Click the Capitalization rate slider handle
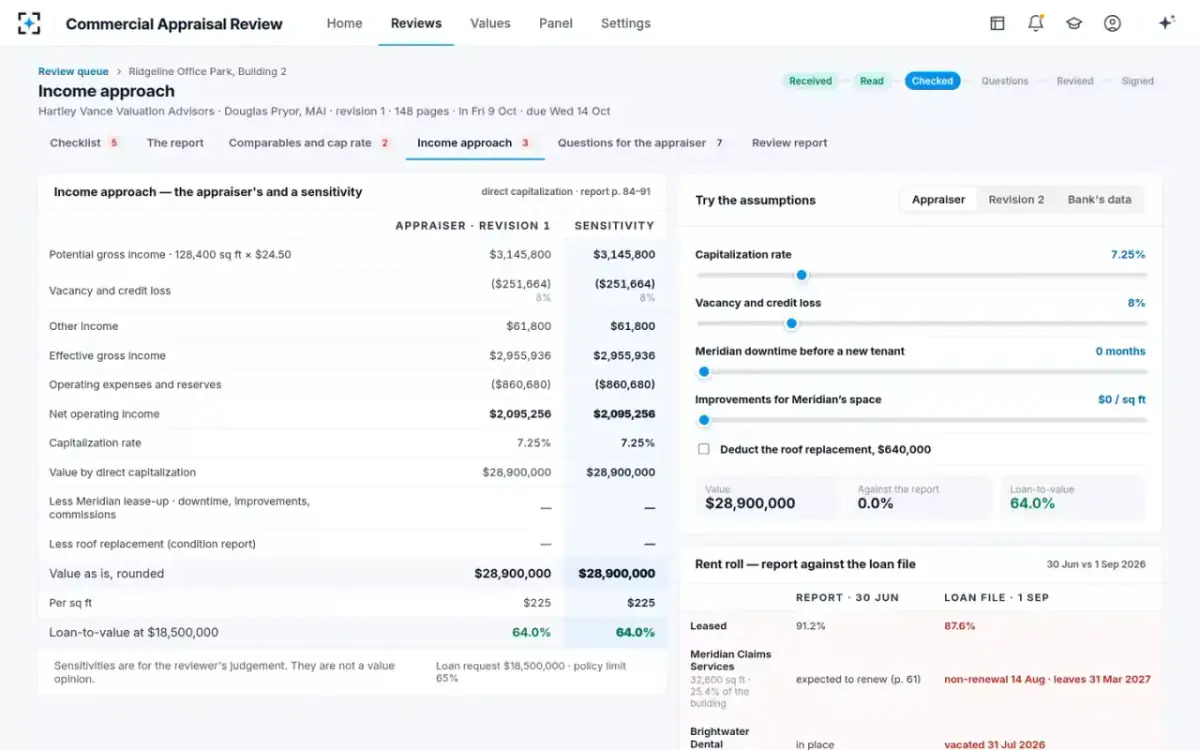Viewport: 1200px width, 750px height. [x=801, y=275]
